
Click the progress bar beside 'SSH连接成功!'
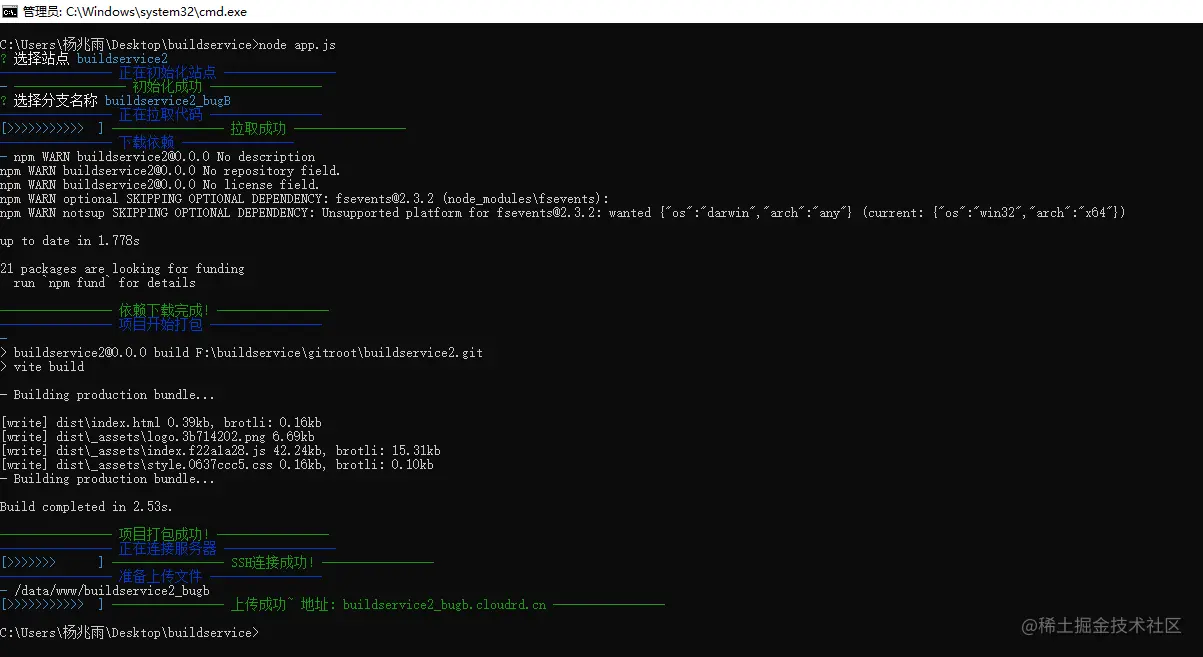click(52, 563)
